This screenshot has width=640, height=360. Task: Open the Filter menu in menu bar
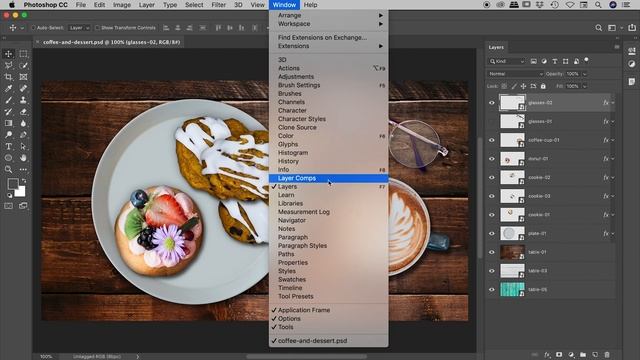218,5
